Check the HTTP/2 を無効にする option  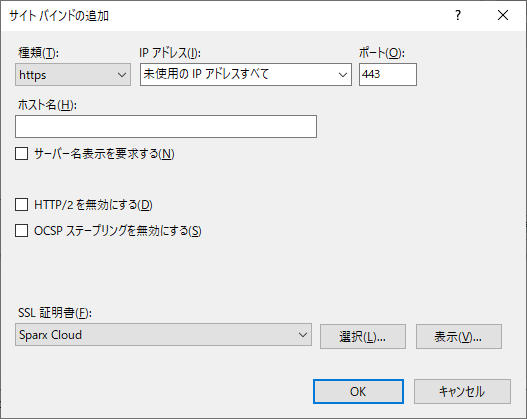(22, 205)
